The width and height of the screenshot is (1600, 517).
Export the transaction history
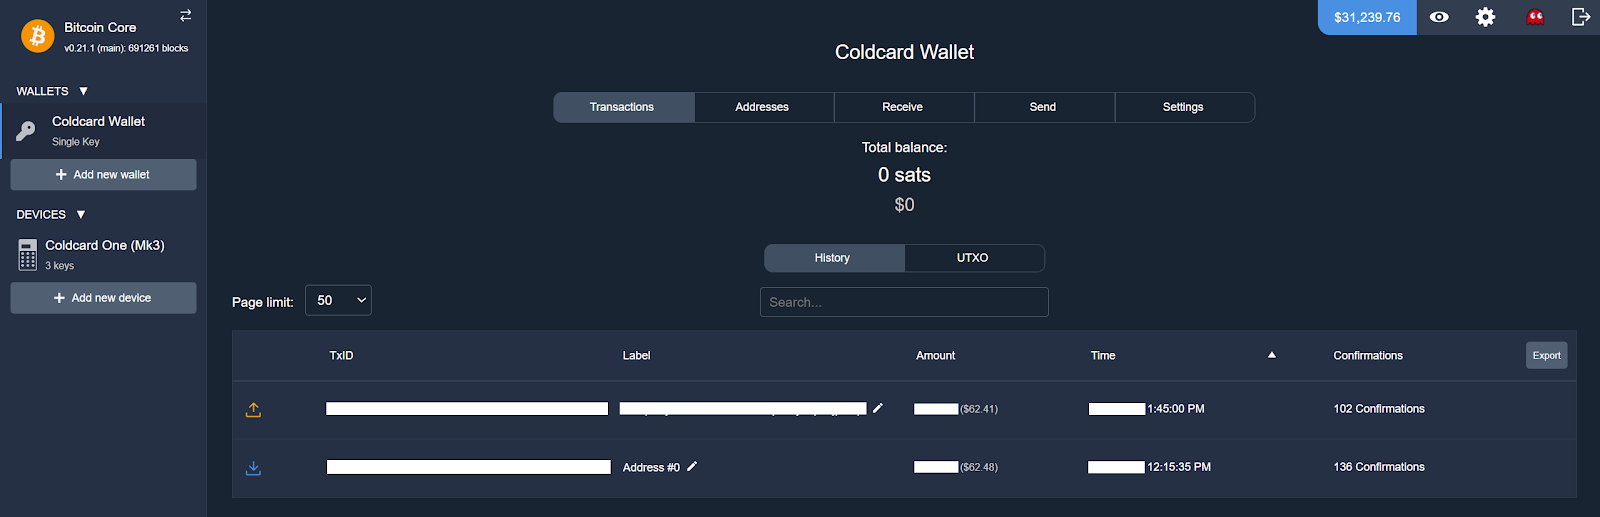(1546, 355)
